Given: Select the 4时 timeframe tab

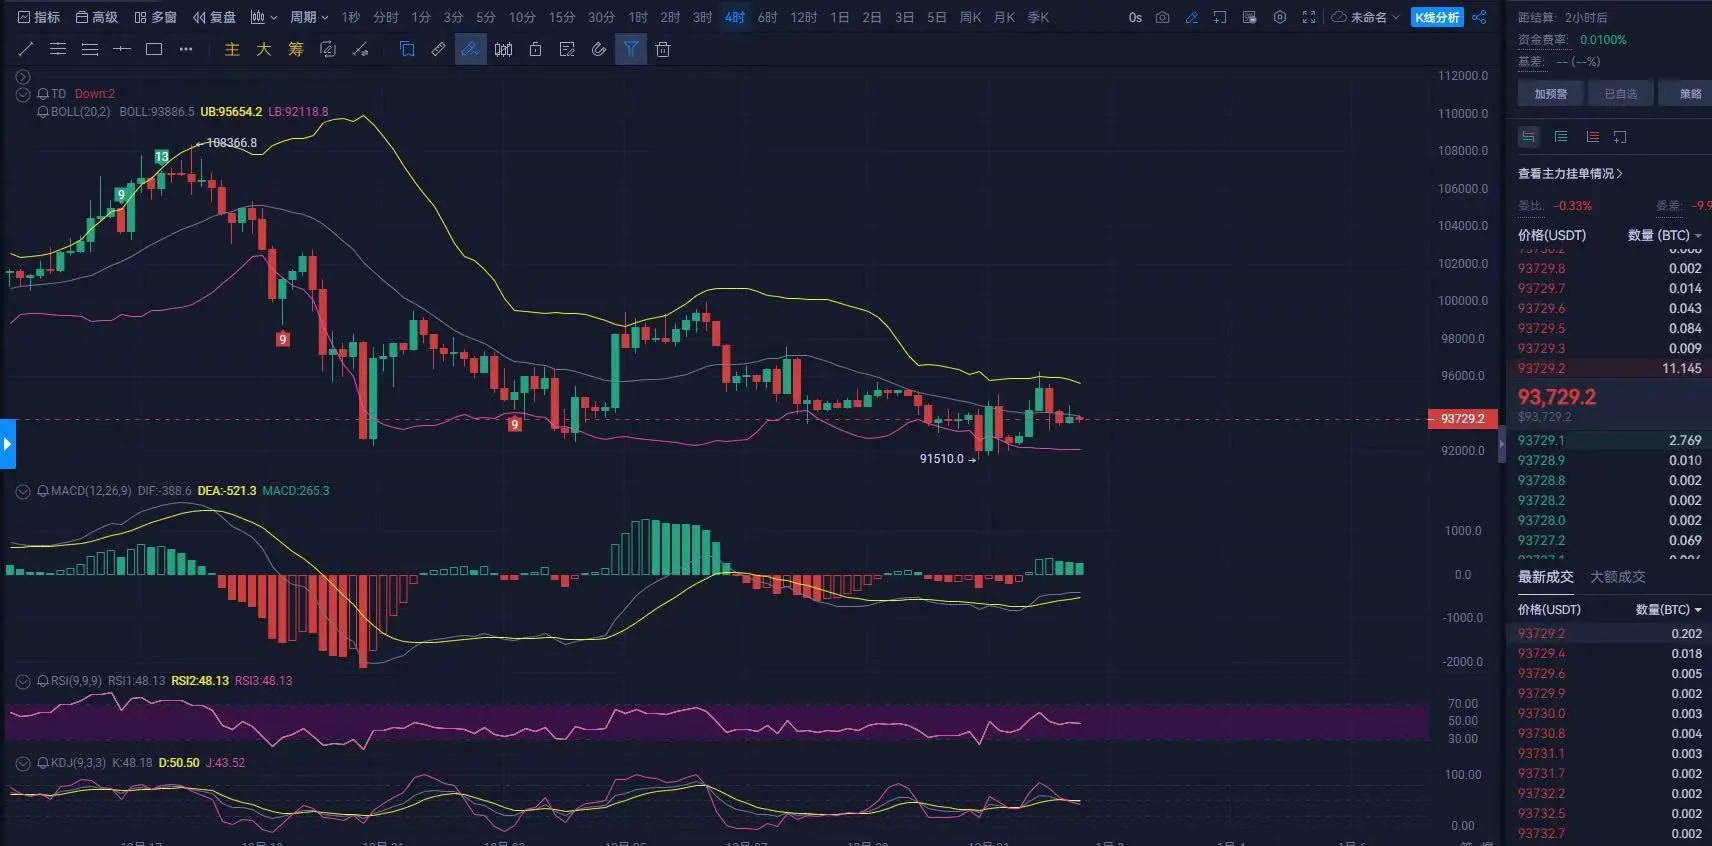Looking at the screenshot, I should tap(735, 17).
